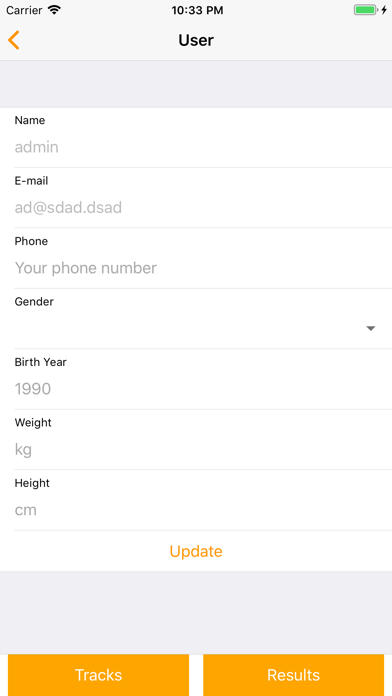This screenshot has width=392, height=696.
Task: Click the Carrier label in status bar
Action: [24, 10]
